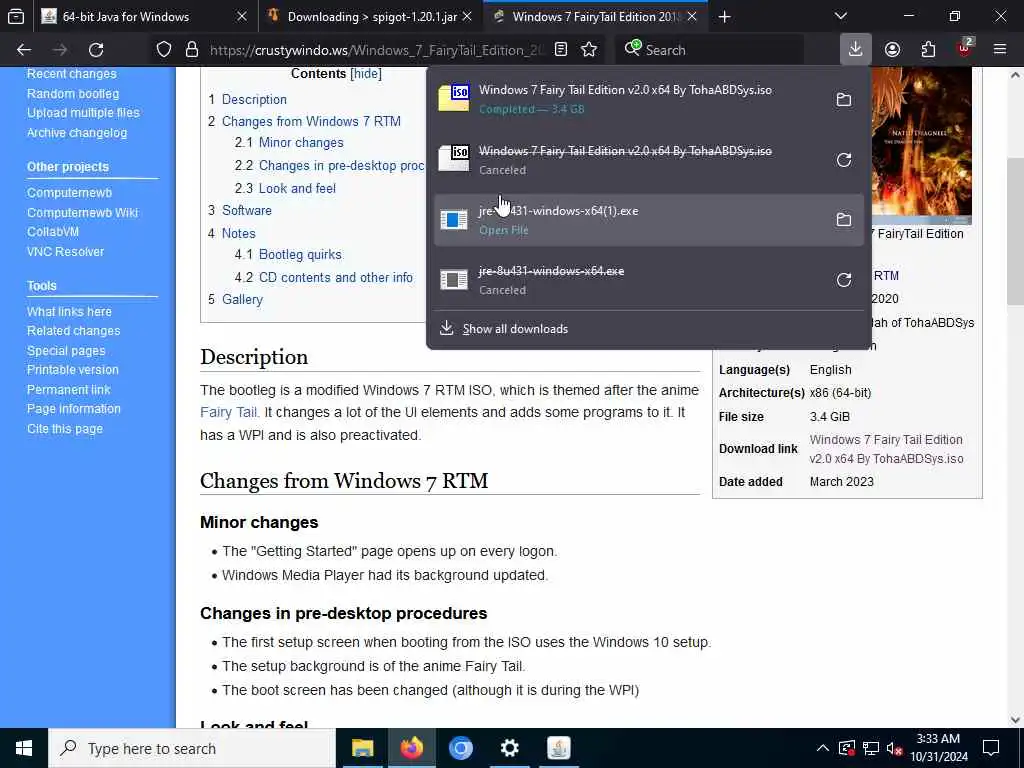
Task: Jump to 5 Gallery in Contents
Action: click(235, 300)
